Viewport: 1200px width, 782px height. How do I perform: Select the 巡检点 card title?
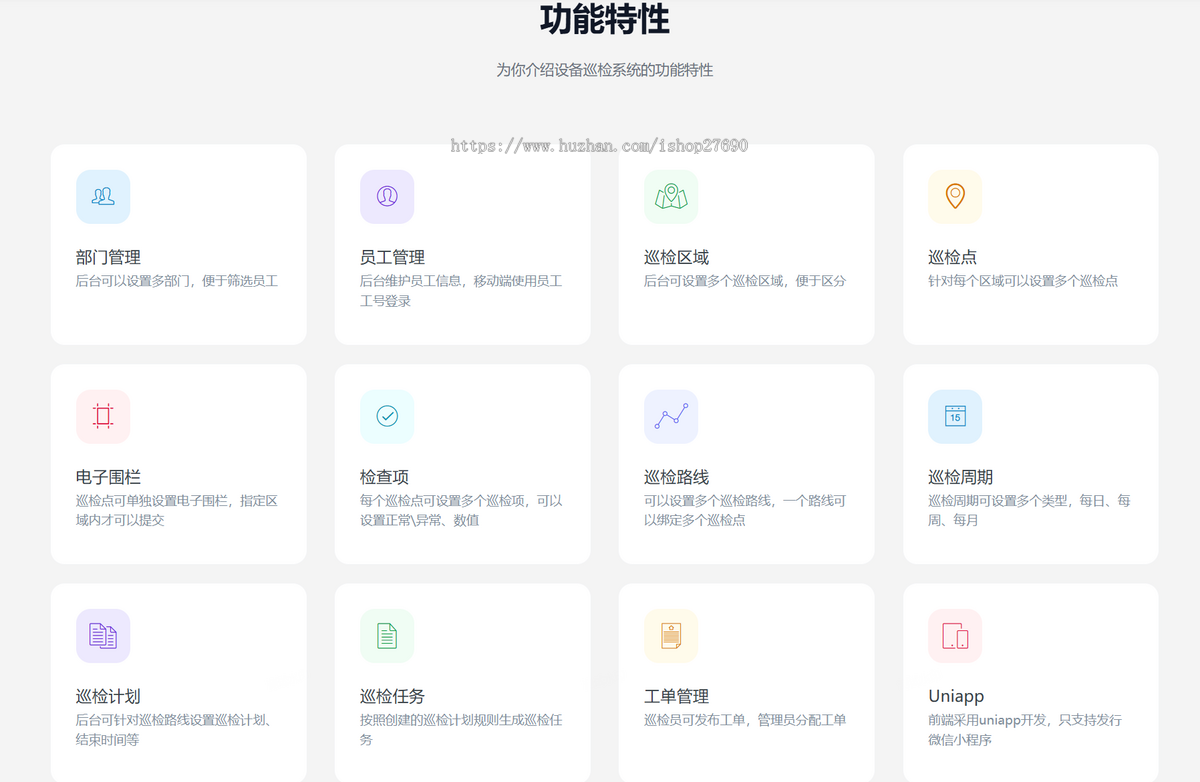click(x=952, y=257)
